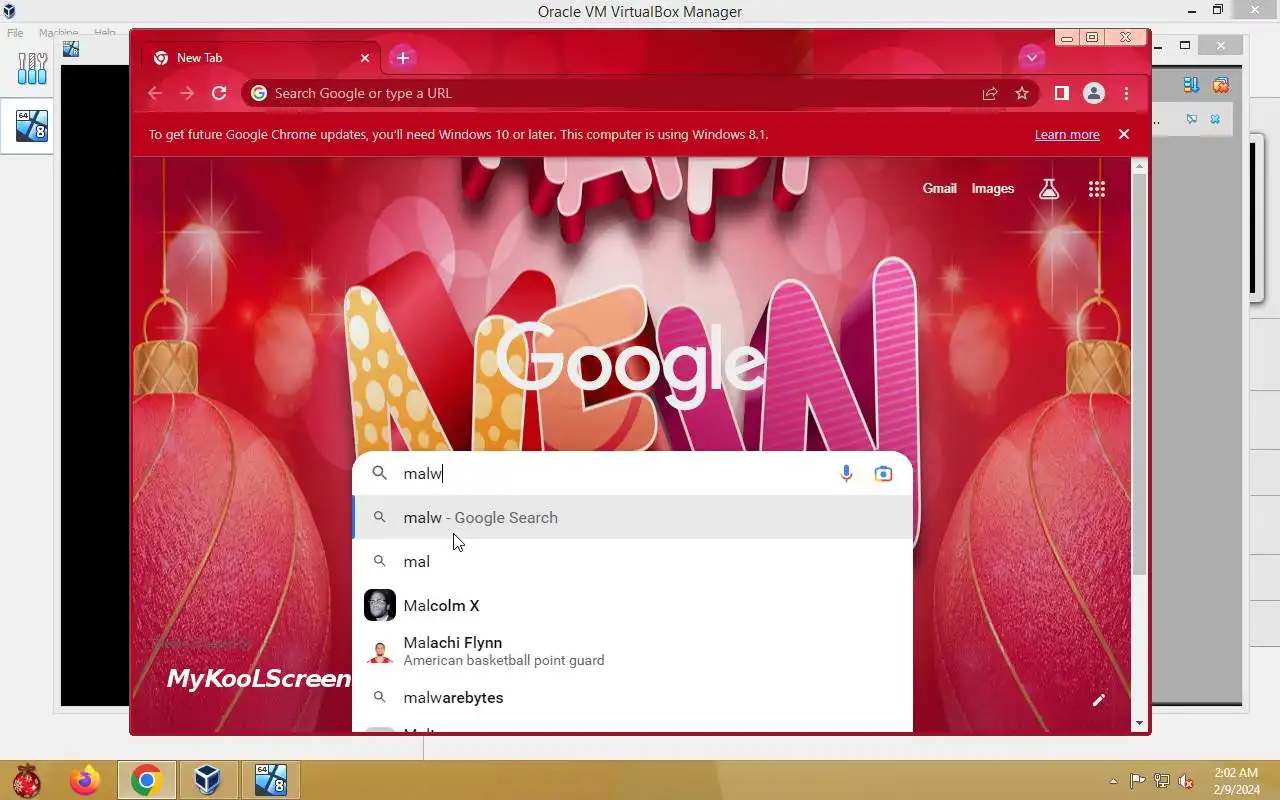1280x800 pixels.
Task: Open network tray icon
Action: coord(1162,781)
